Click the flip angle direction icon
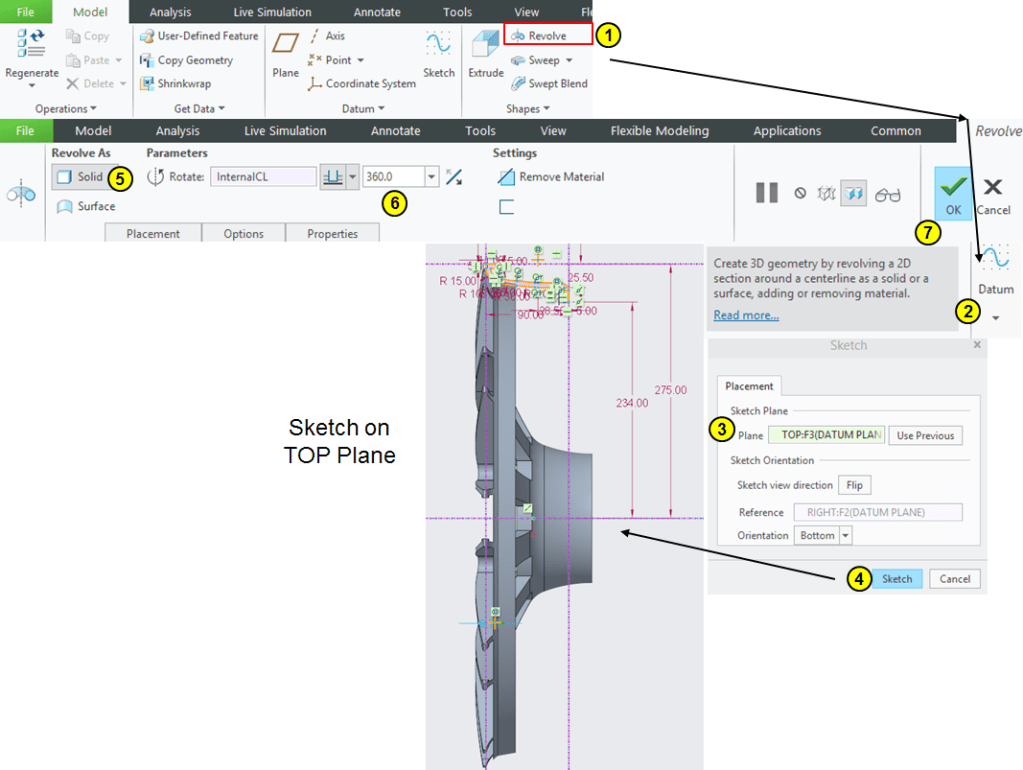1023x770 pixels. point(454,177)
